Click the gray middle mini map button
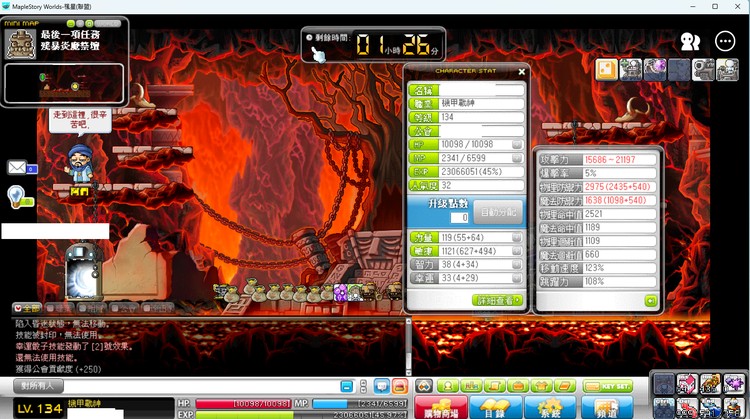 point(80,23)
